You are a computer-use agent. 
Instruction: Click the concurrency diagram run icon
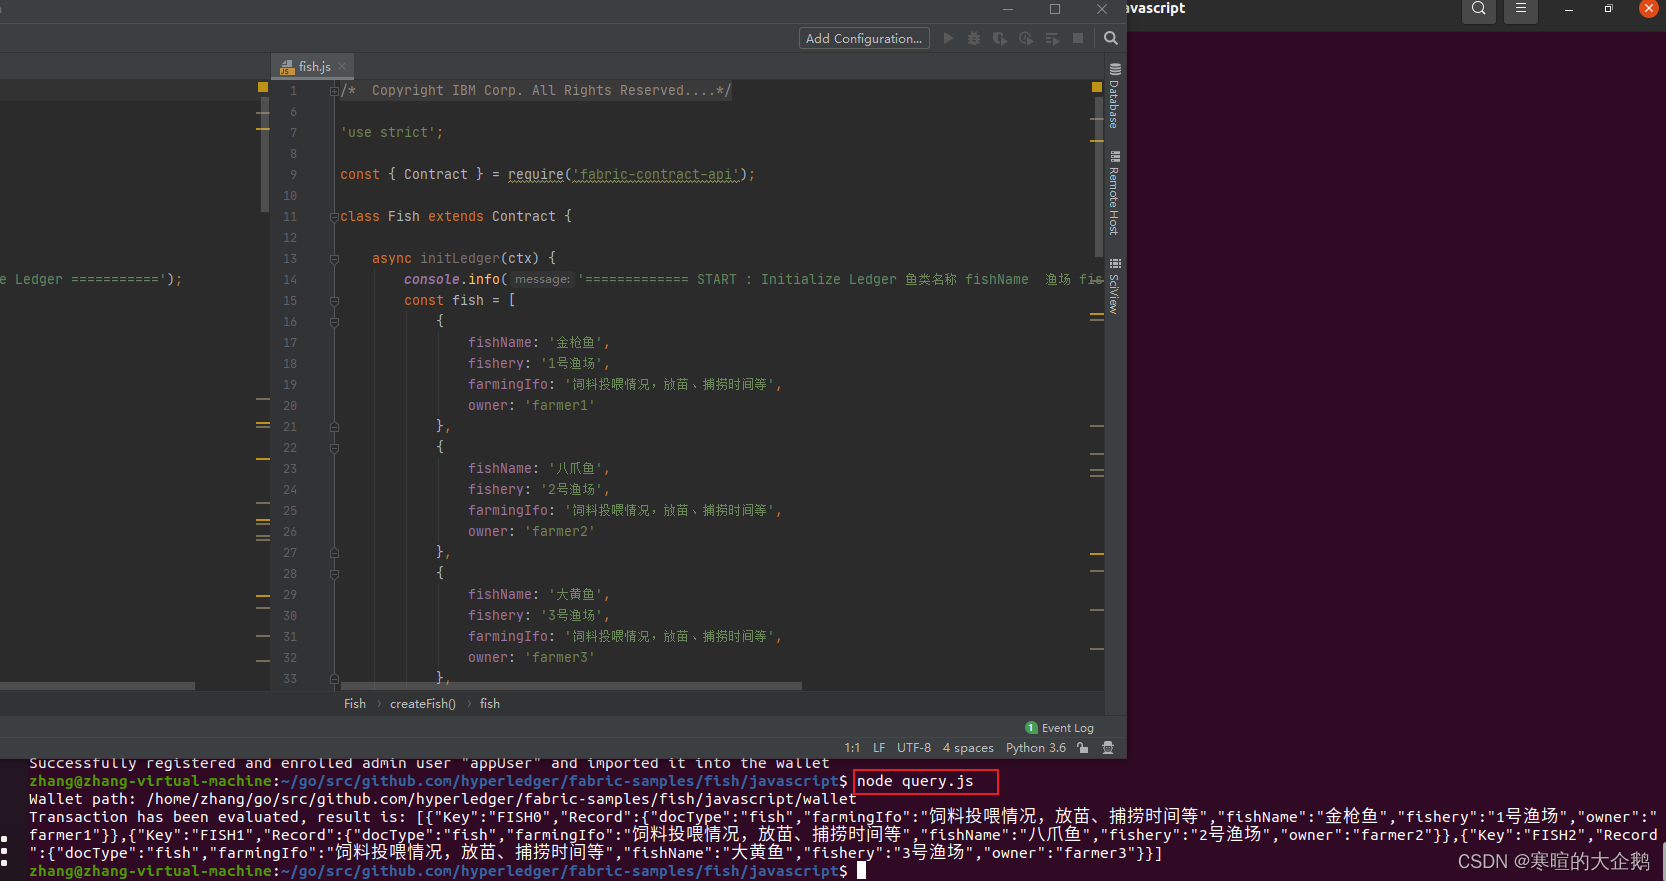(1052, 38)
